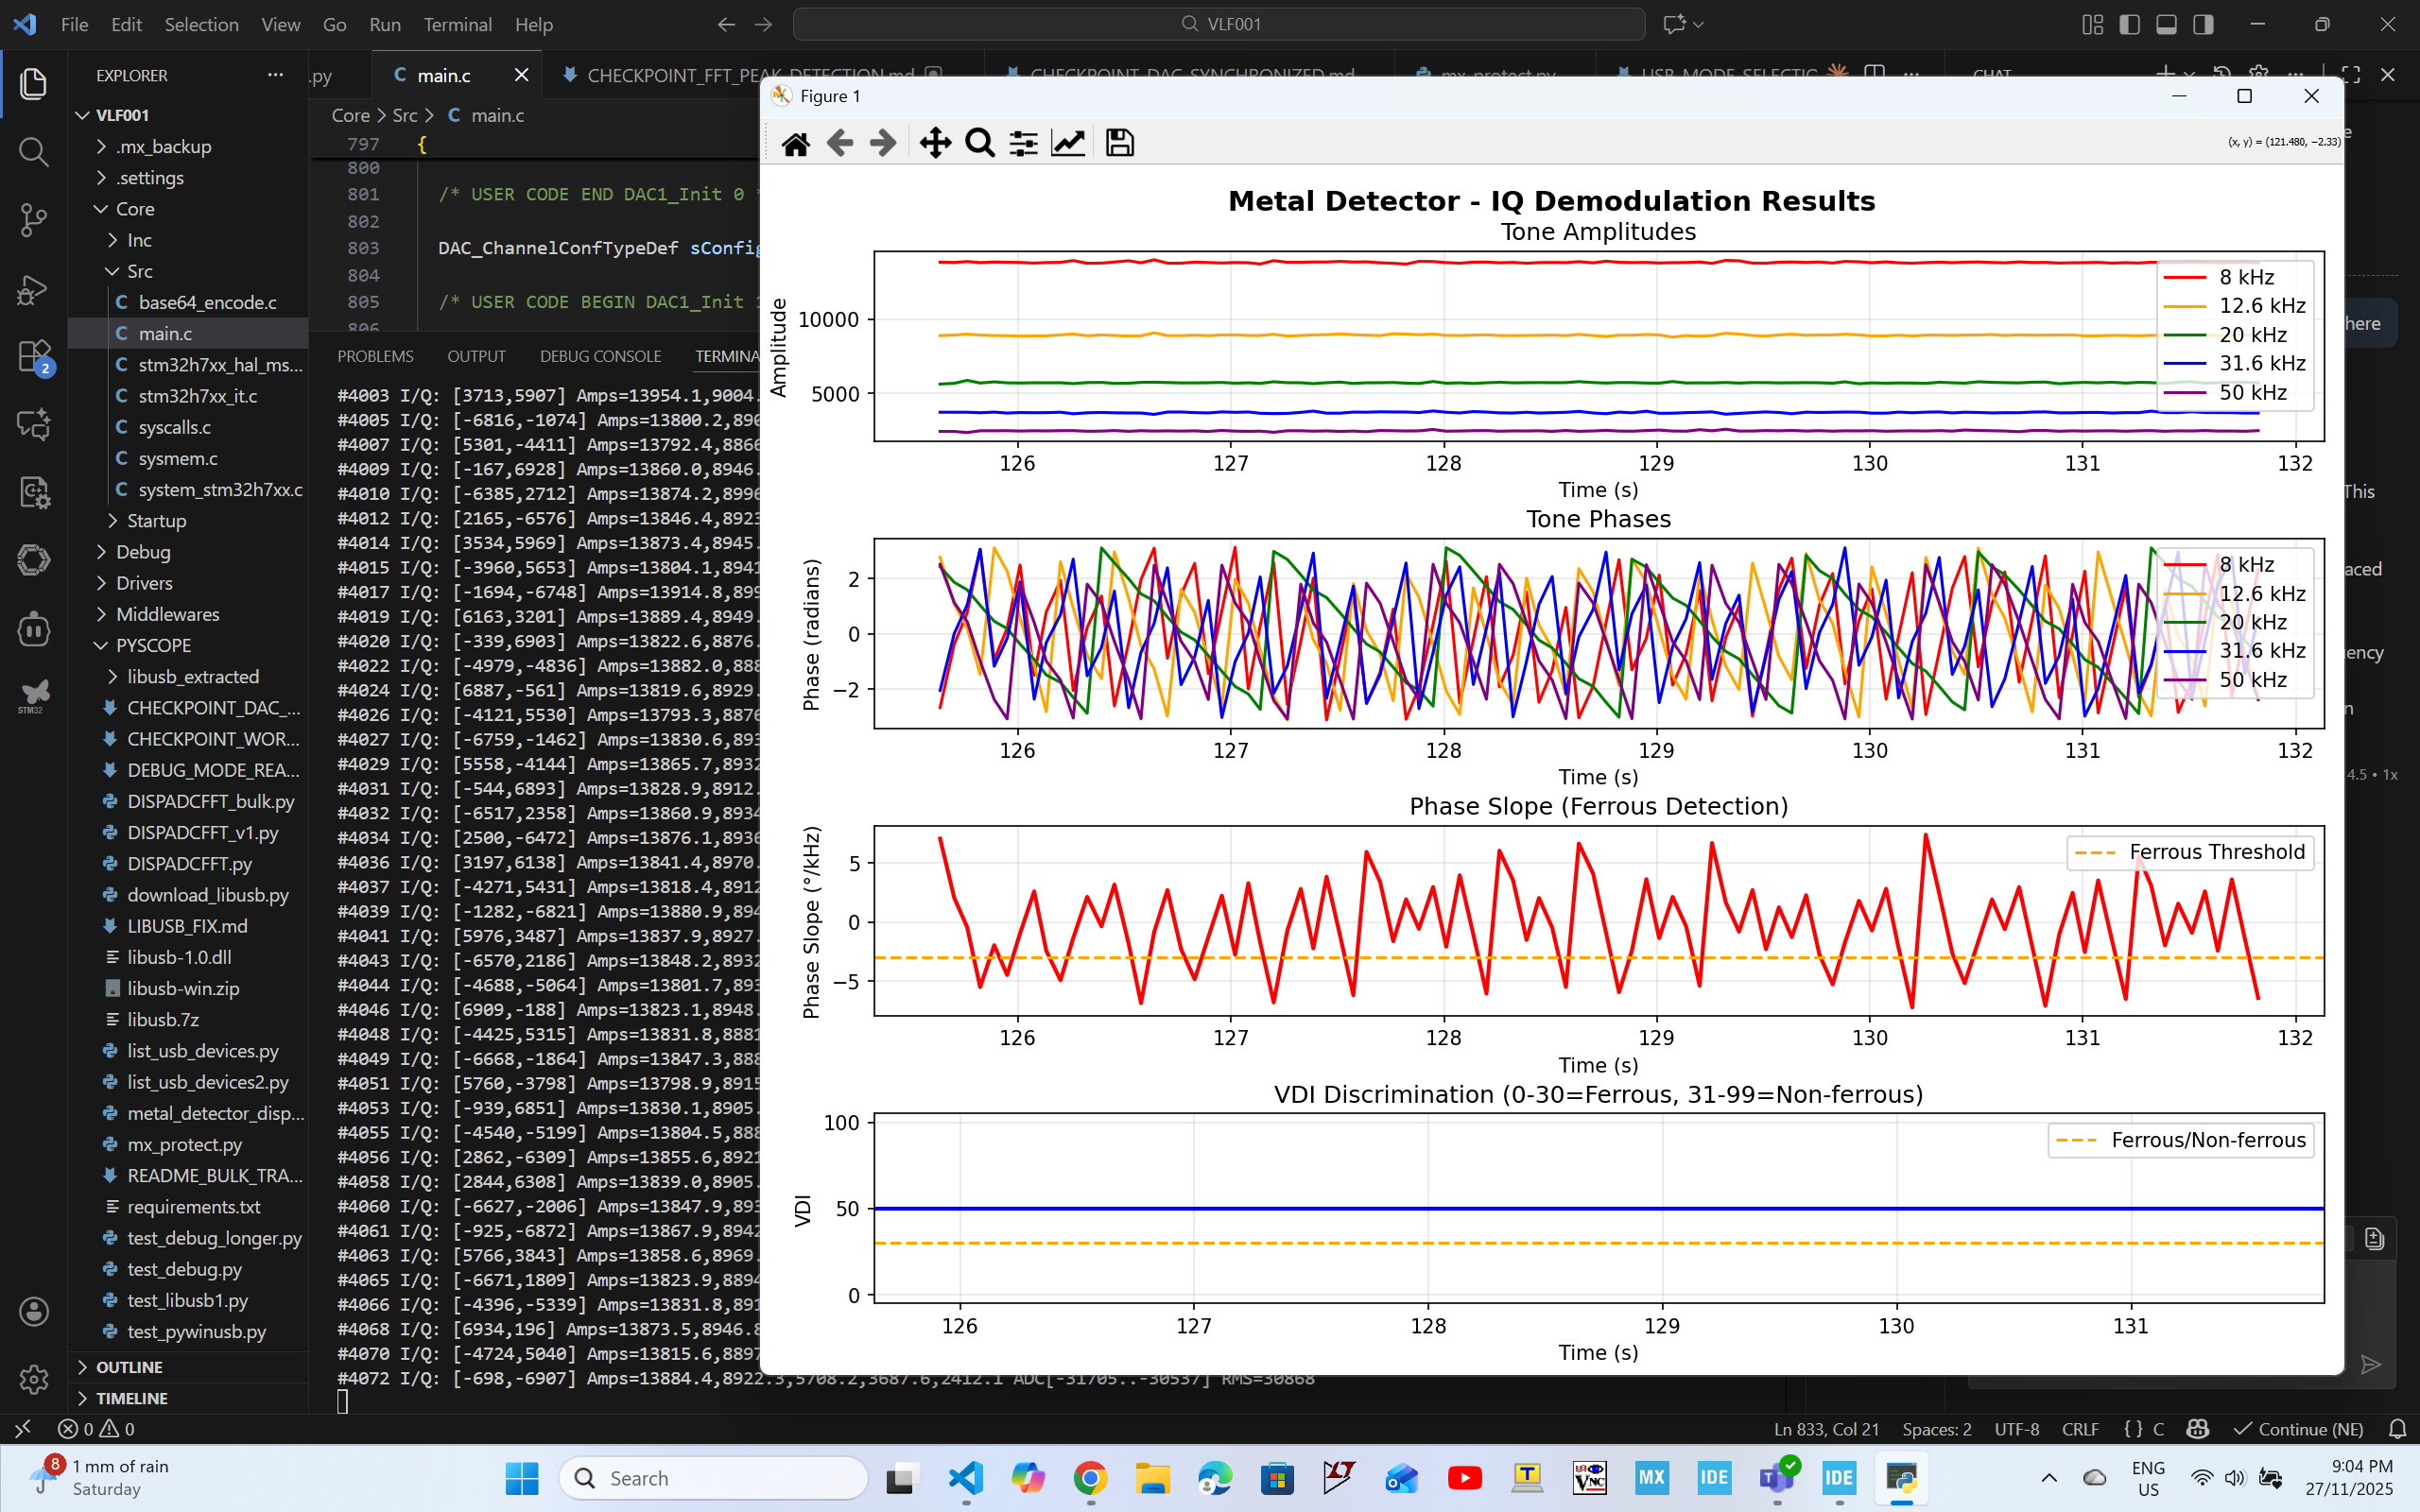Screen dimensions: 2420x1512
Task: Open Configure subplots sliders icon
Action: click(x=1023, y=143)
